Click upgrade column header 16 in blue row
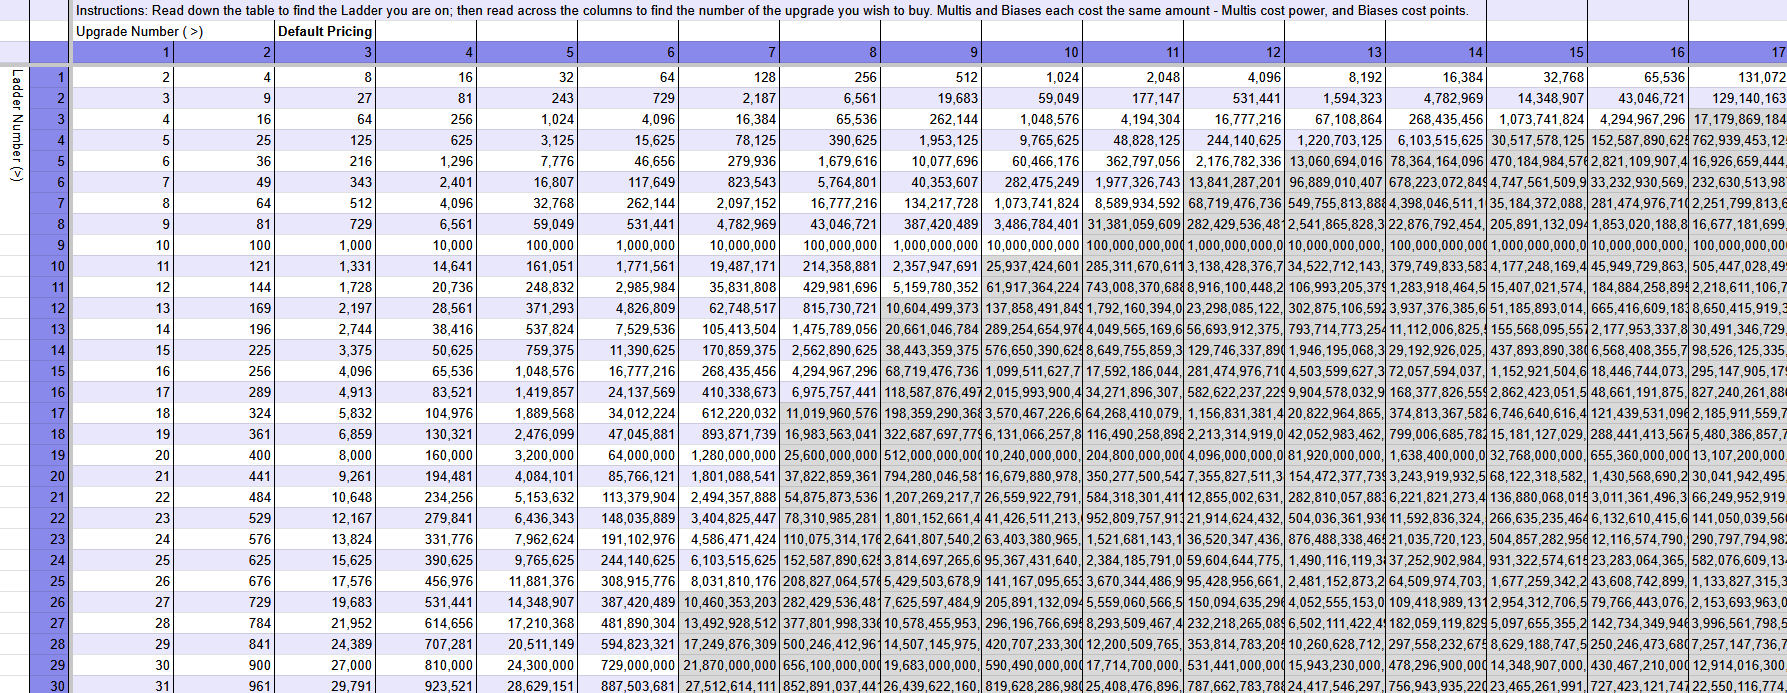The height and width of the screenshot is (693, 1787). point(1638,52)
